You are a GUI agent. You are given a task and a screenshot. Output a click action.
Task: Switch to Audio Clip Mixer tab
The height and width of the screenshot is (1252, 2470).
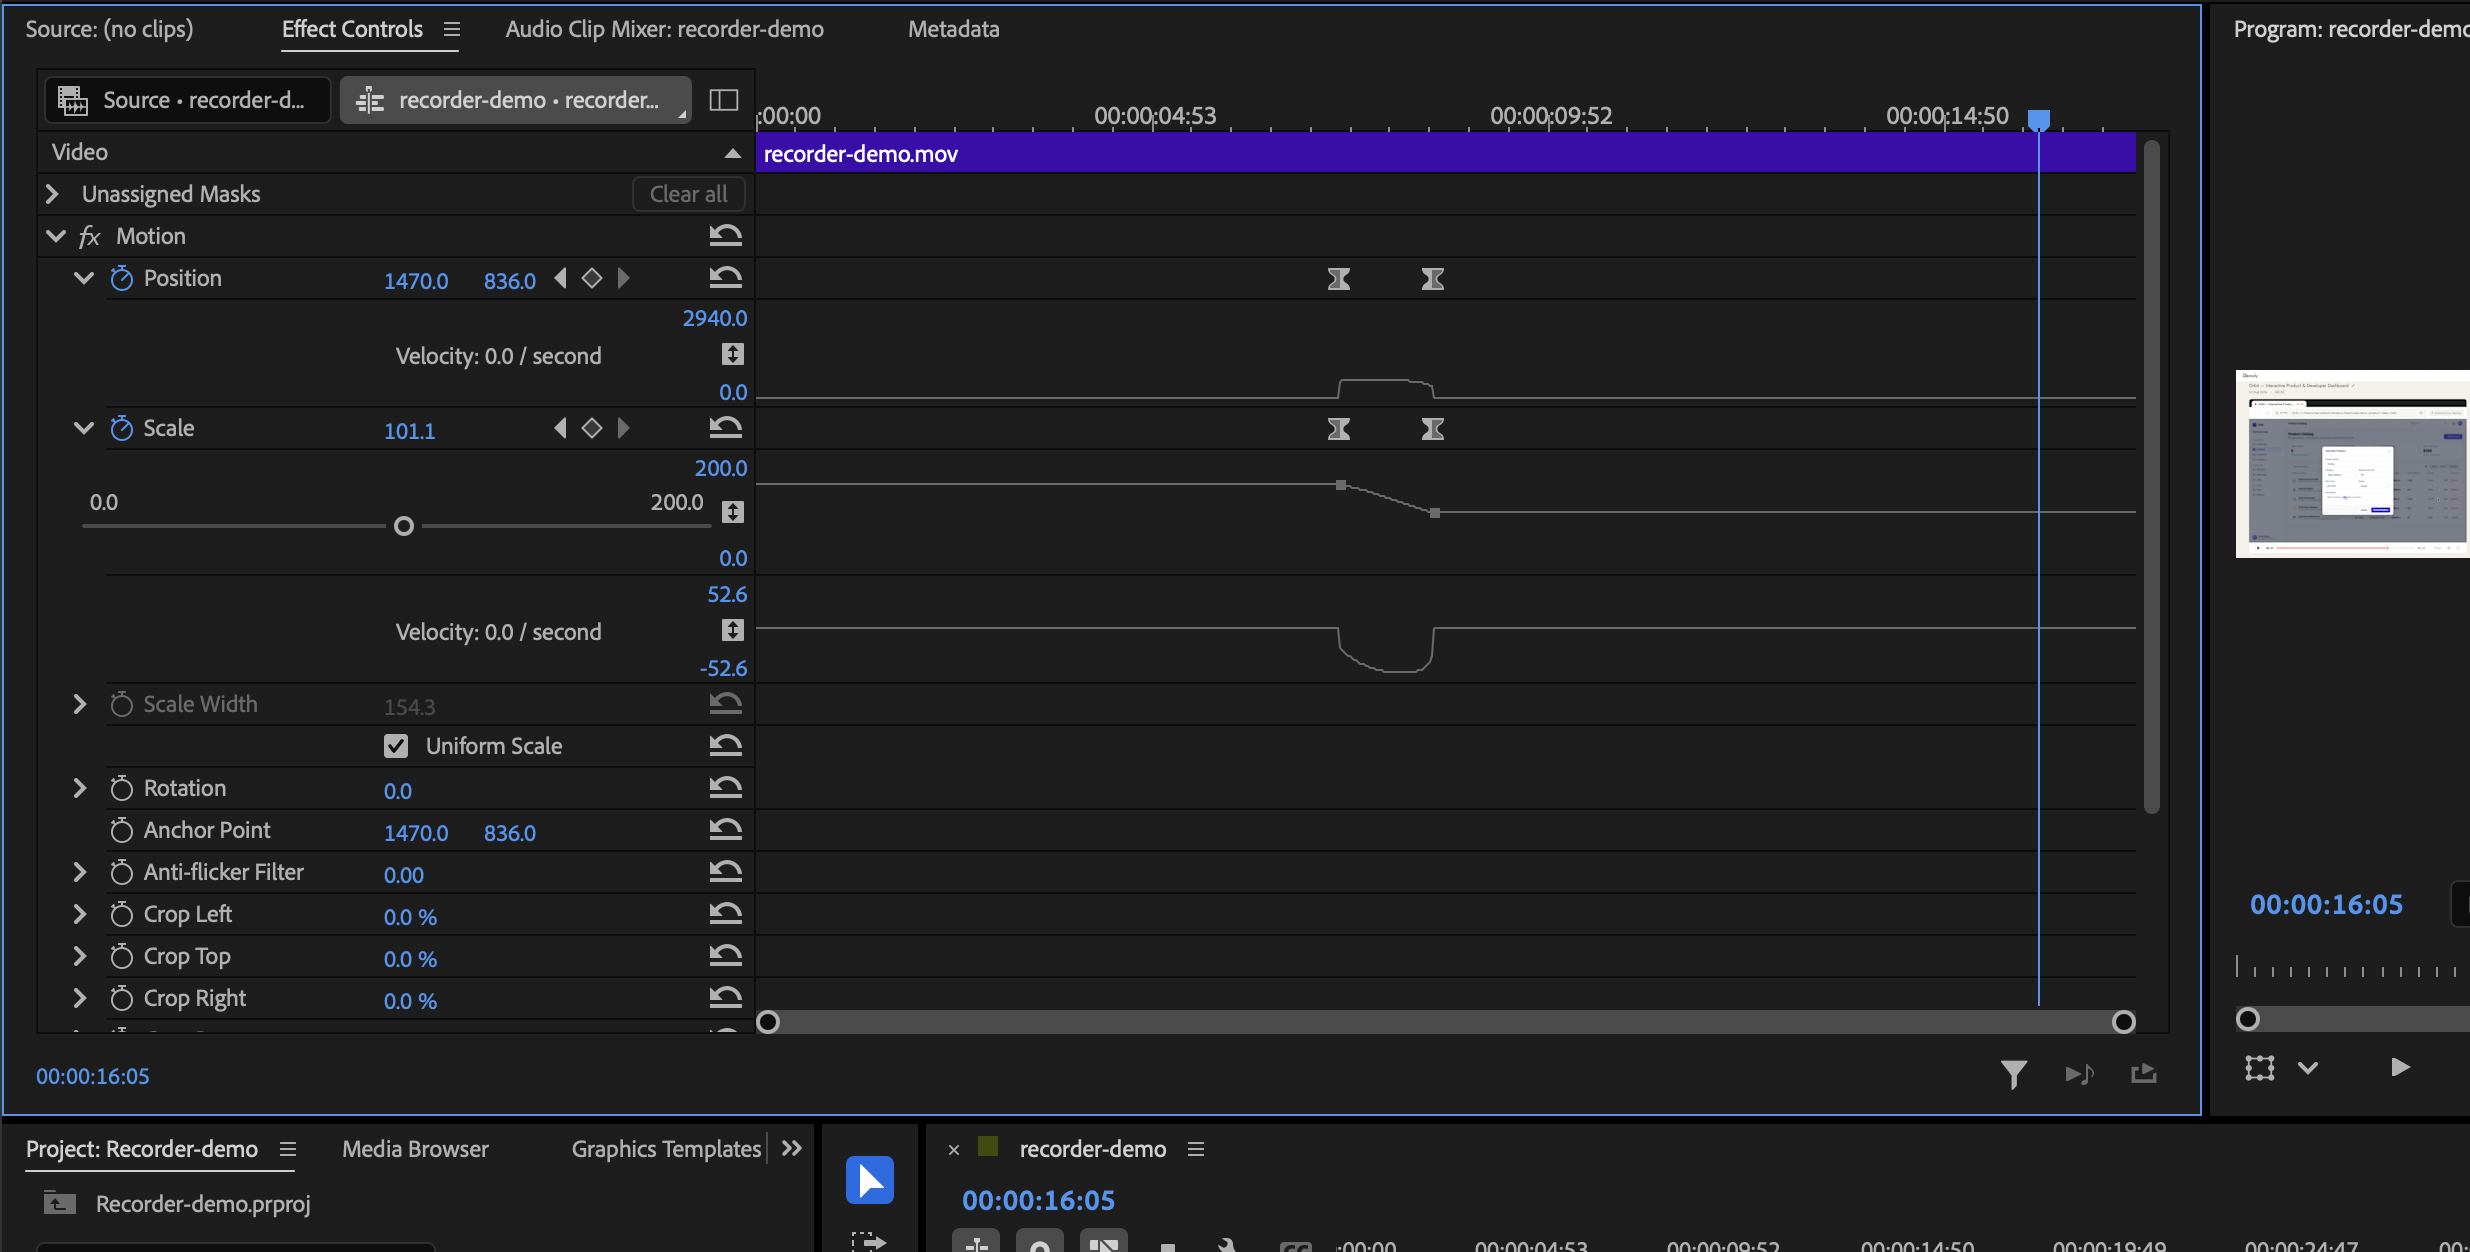point(664,29)
